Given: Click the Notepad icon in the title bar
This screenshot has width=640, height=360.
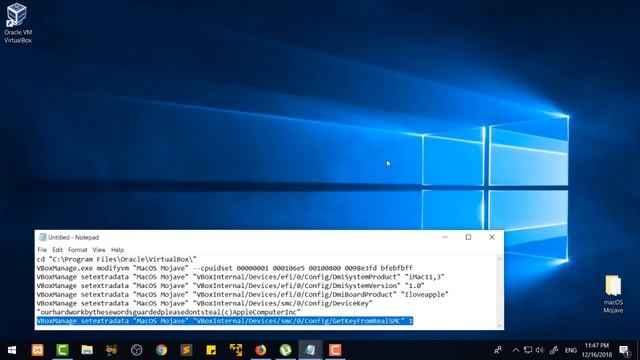Looking at the screenshot, I should (x=42, y=237).
